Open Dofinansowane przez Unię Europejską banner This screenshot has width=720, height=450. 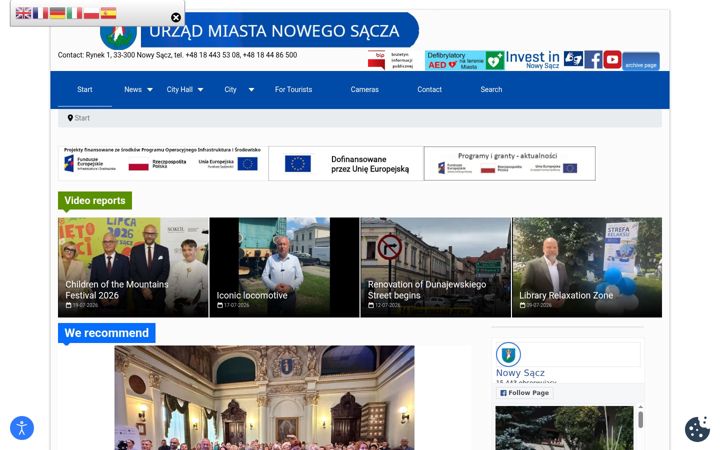pos(346,163)
